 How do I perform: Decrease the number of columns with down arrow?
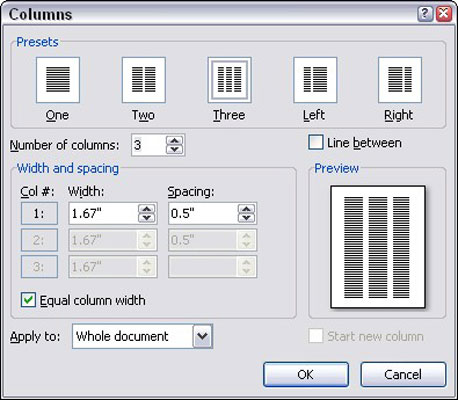[175, 149]
